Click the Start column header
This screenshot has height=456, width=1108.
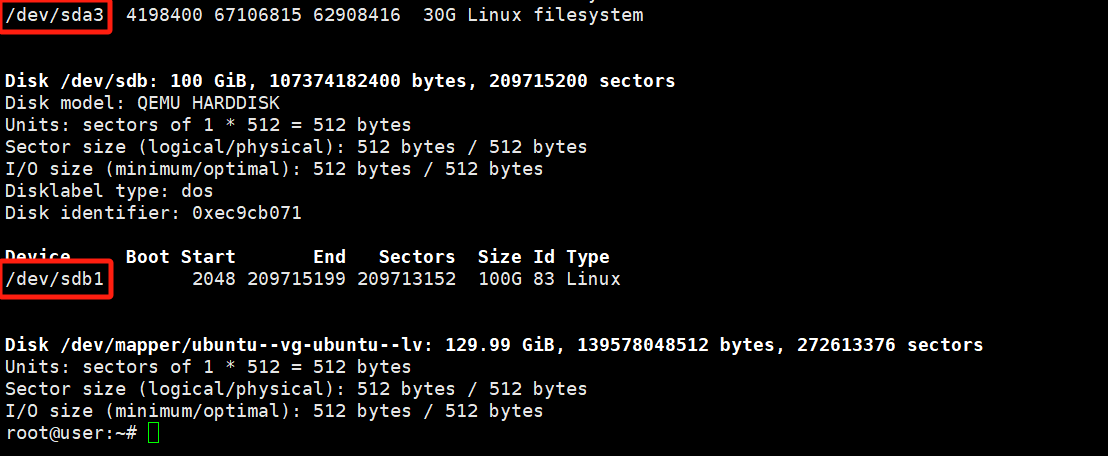point(208,257)
